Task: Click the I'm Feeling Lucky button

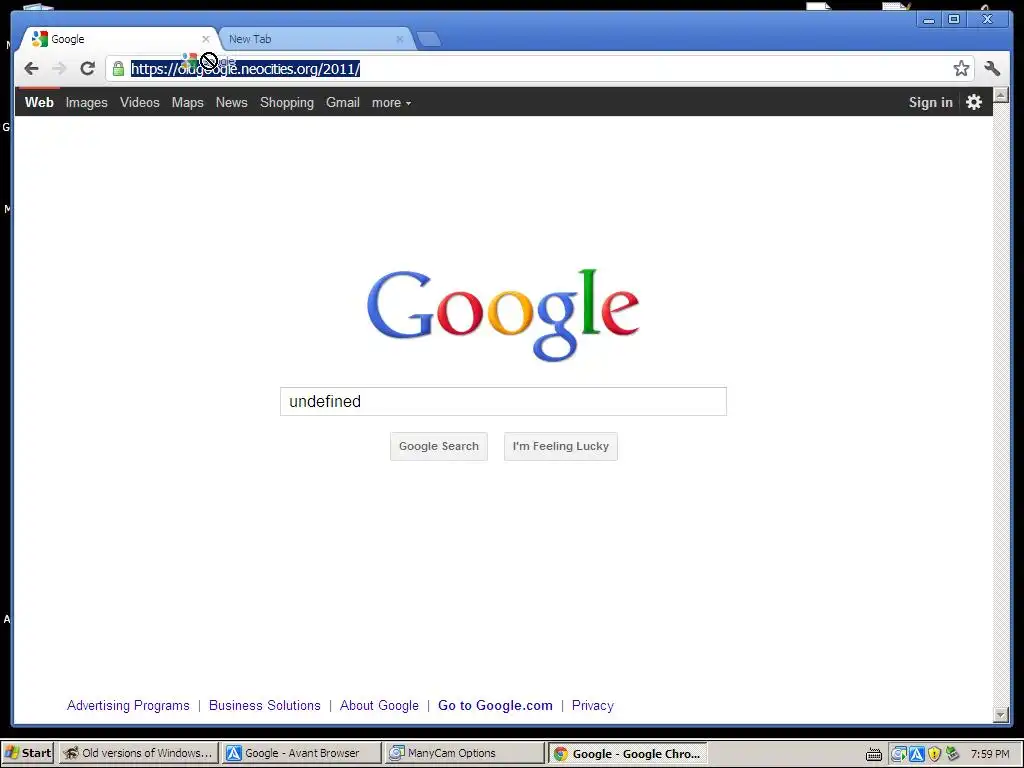Action: 560,446
